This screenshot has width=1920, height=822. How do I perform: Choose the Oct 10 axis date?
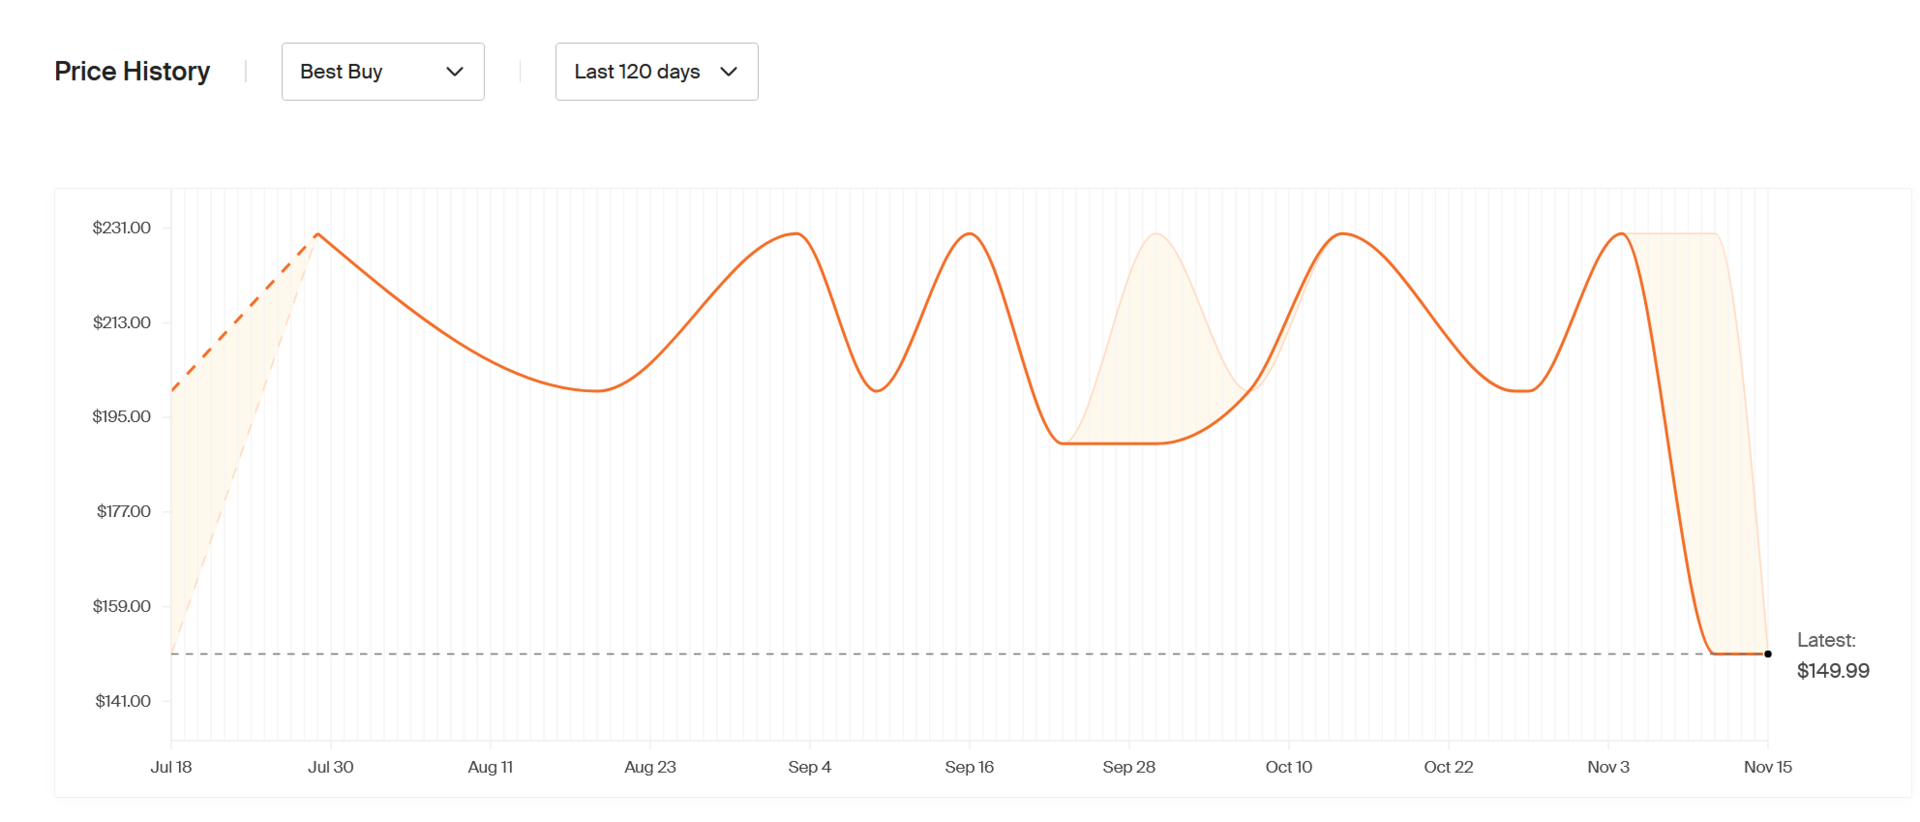(x=1288, y=767)
